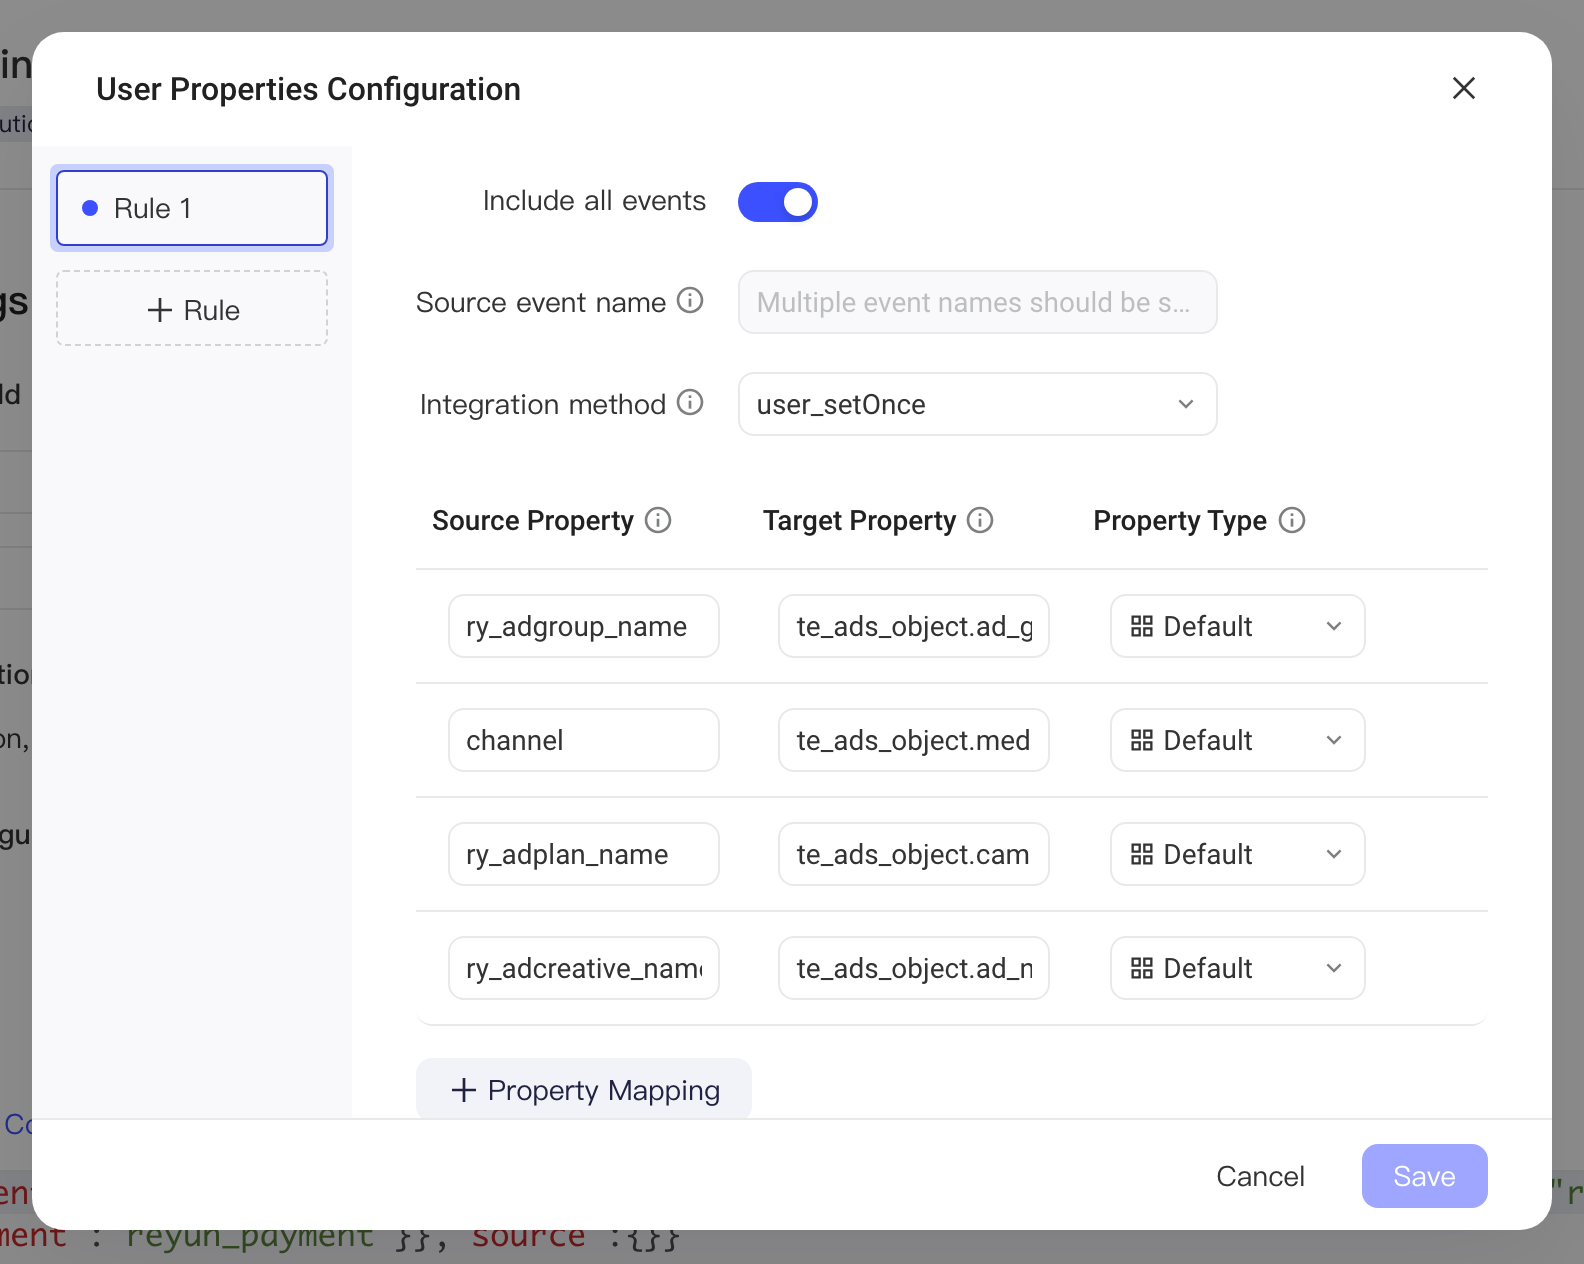Open the Integration method dropdown showing user_setOnce
Viewport: 1584px width, 1264px height.
pos(977,404)
